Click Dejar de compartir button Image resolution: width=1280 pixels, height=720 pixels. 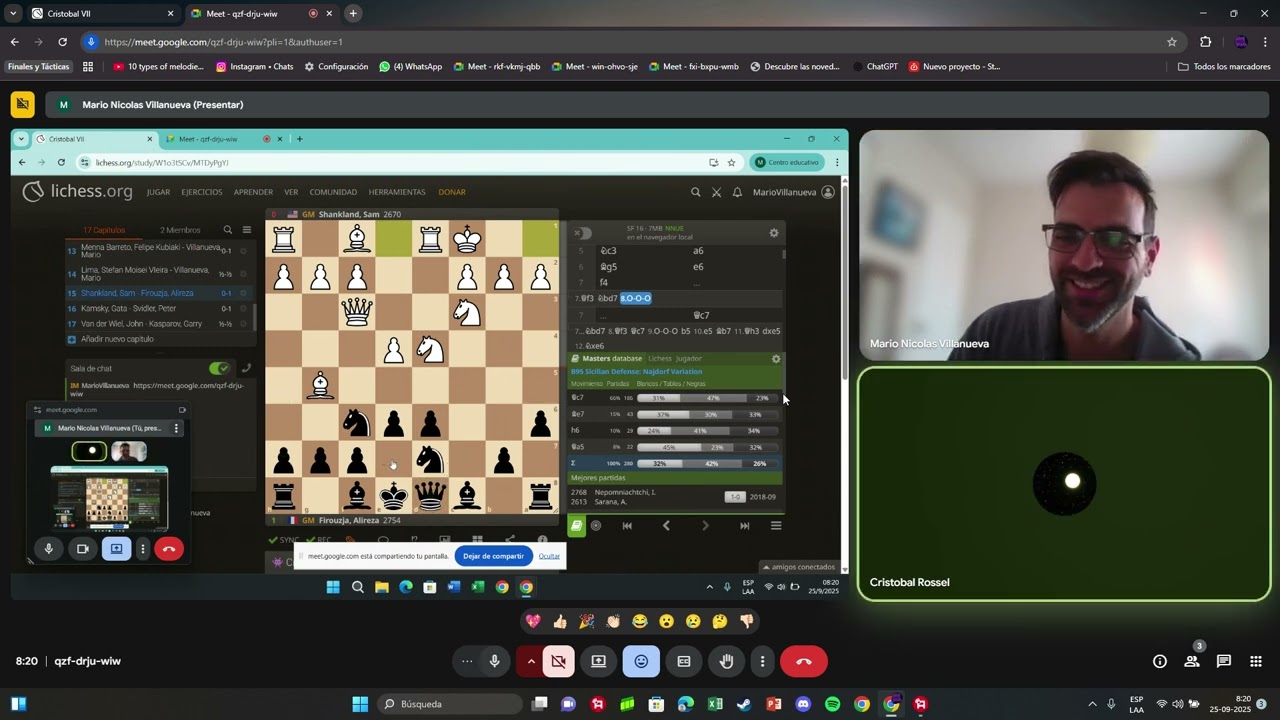[493, 556]
